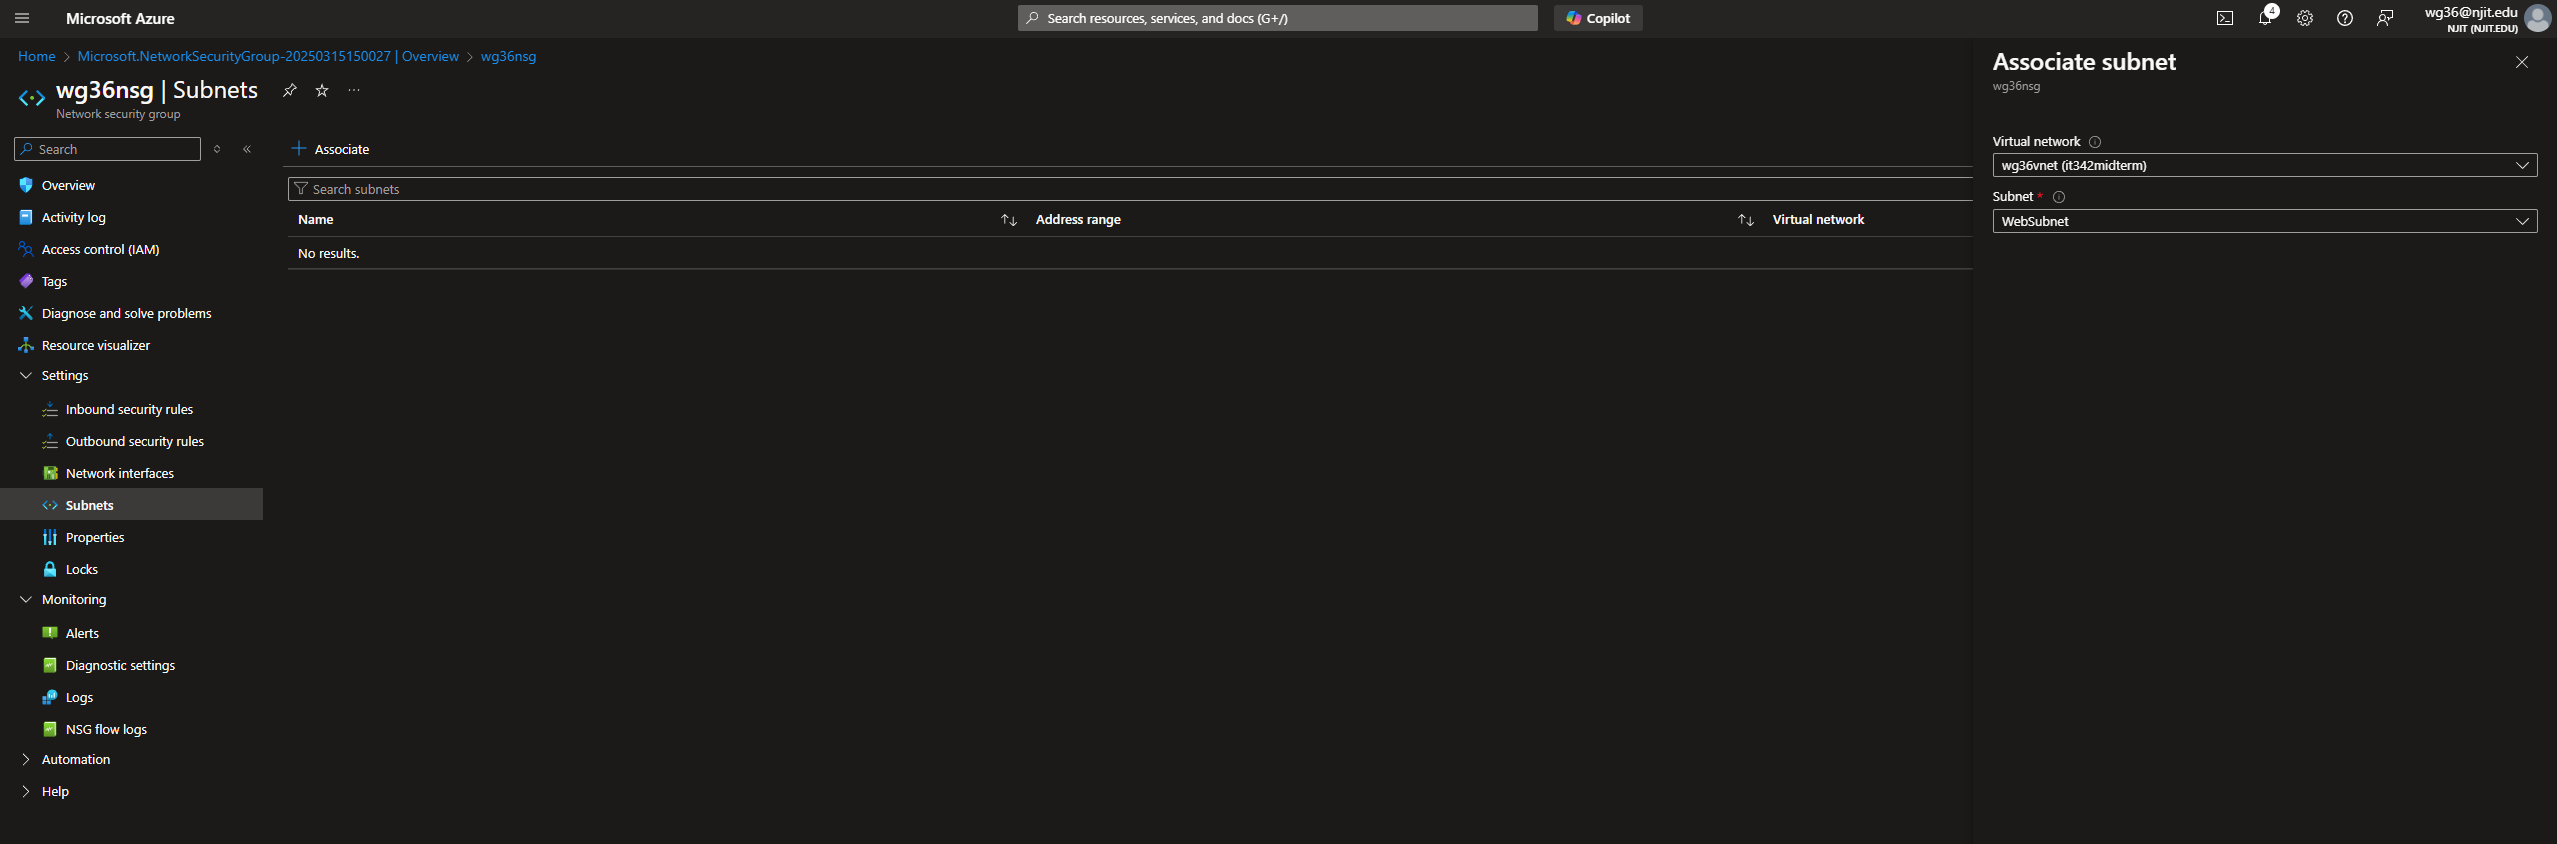Image resolution: width=2557 pixels, height=844 pixels.
Task: Open the feedback icon in header
Action: click(2385, 18)
